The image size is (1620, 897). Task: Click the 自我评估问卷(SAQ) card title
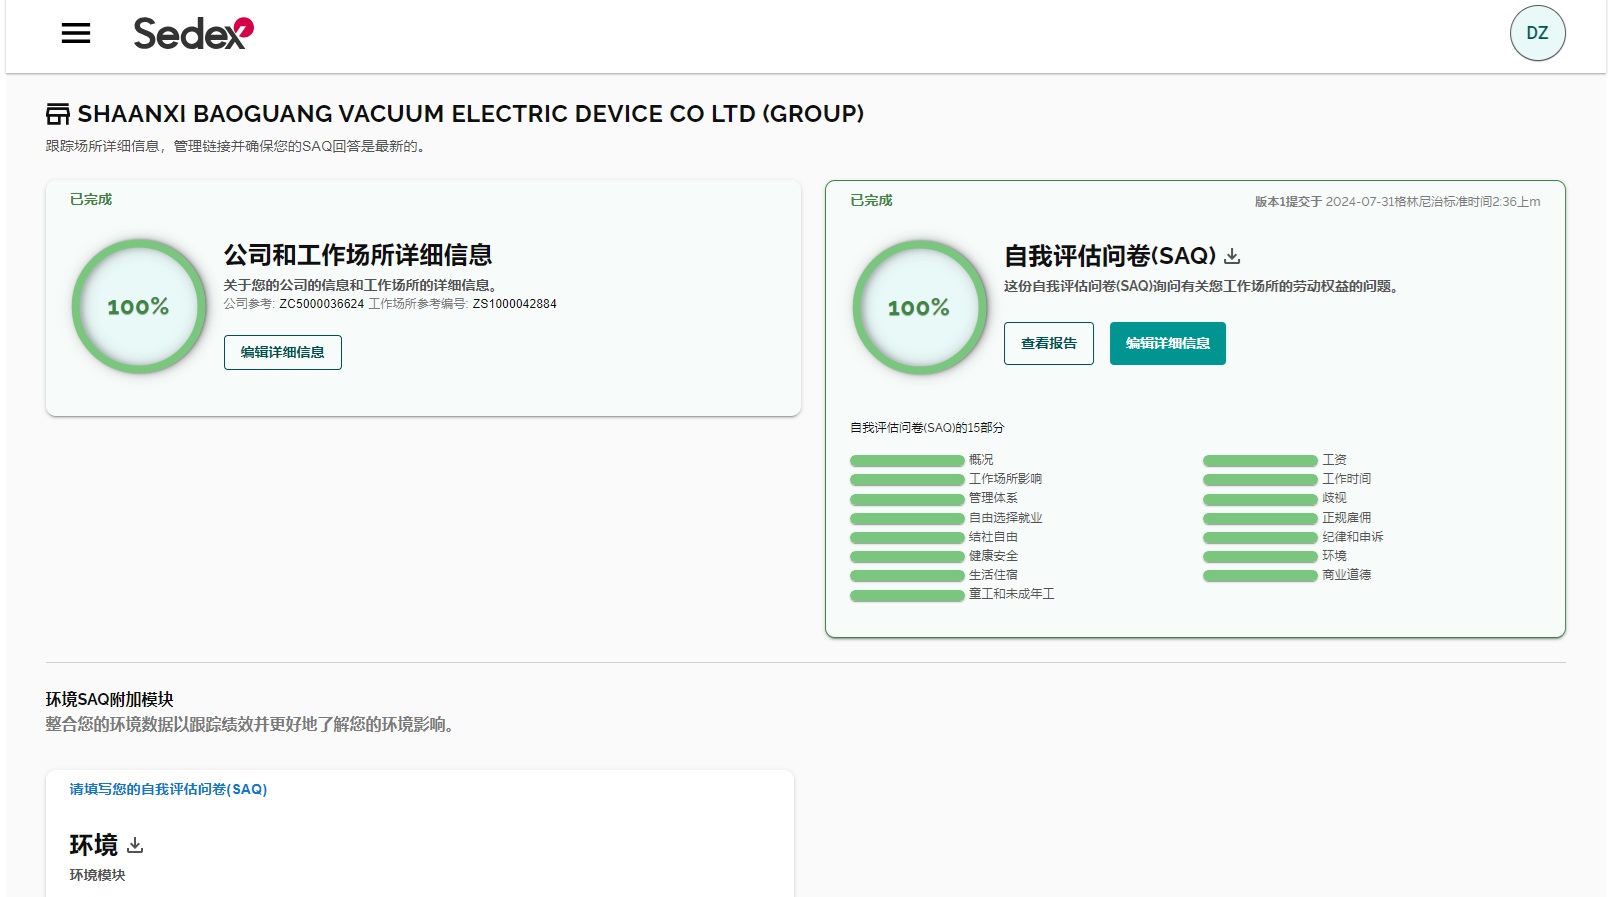1109,256
